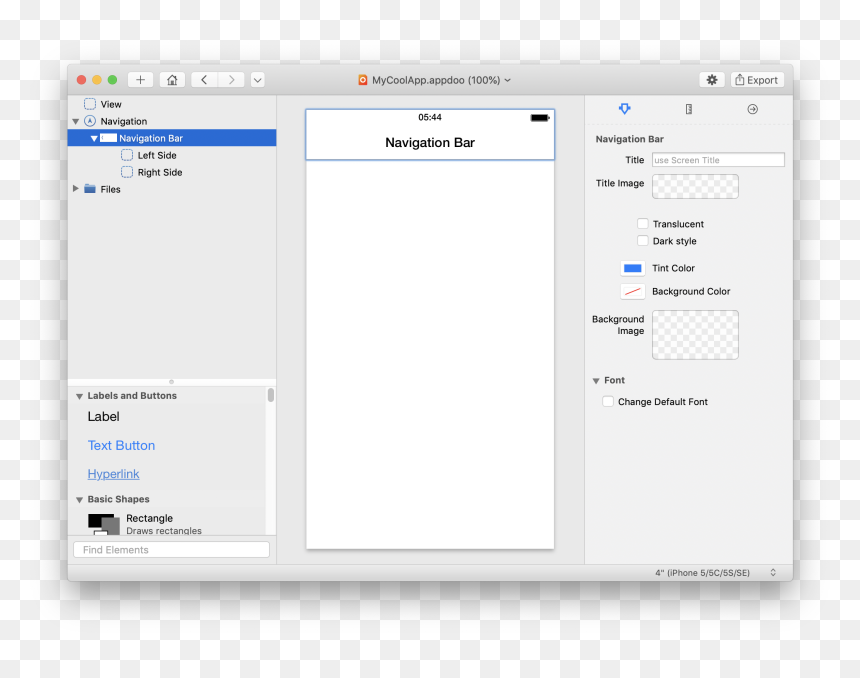This screenshot has height=678, width=860.
Task: Click the element library scrollbar
Action: tap(270, 395)
